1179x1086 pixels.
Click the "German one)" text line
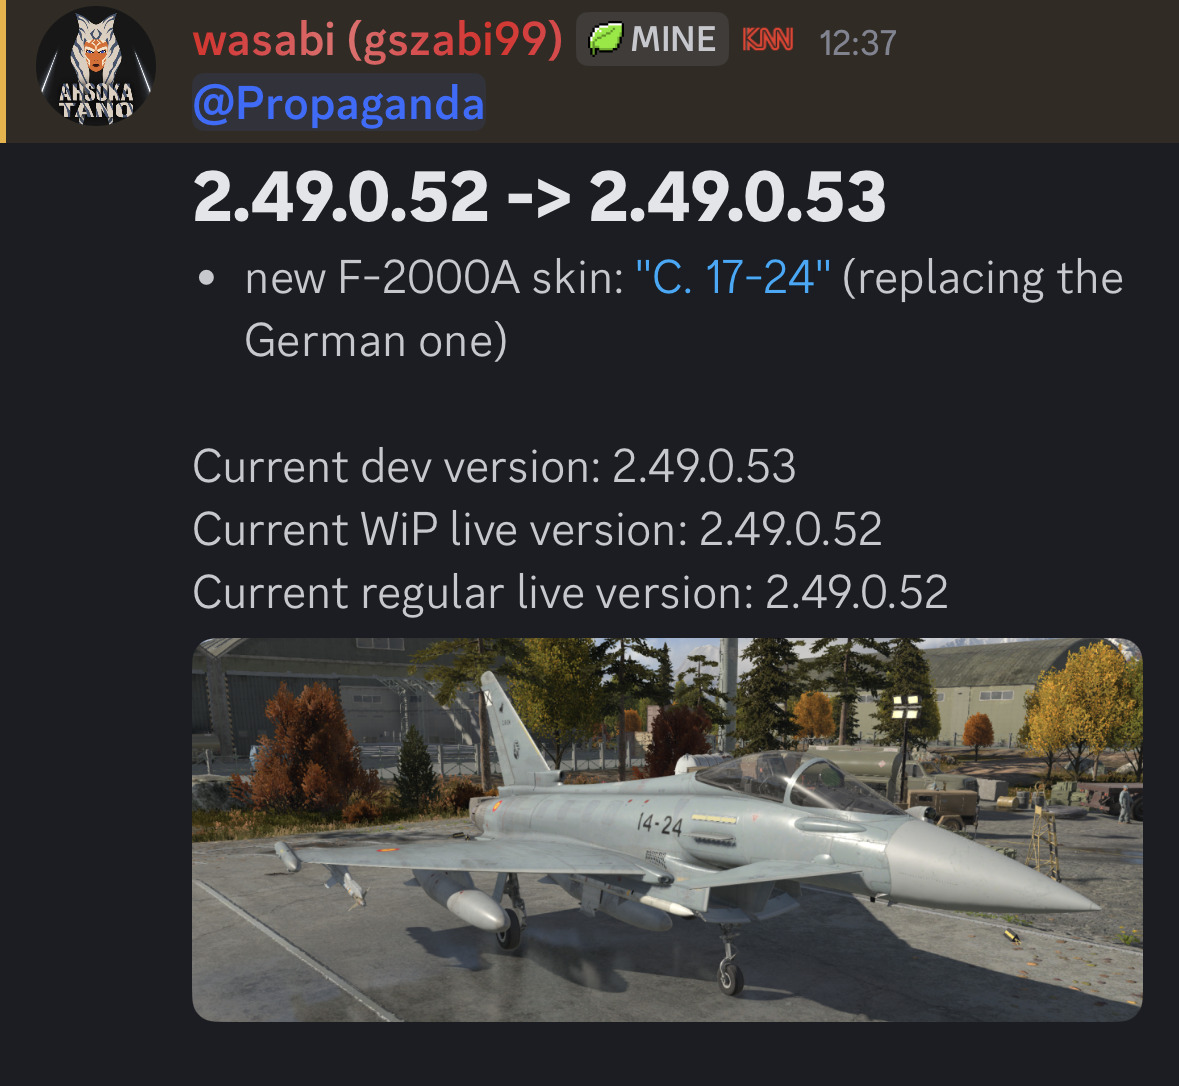click(x=376, y=341)
